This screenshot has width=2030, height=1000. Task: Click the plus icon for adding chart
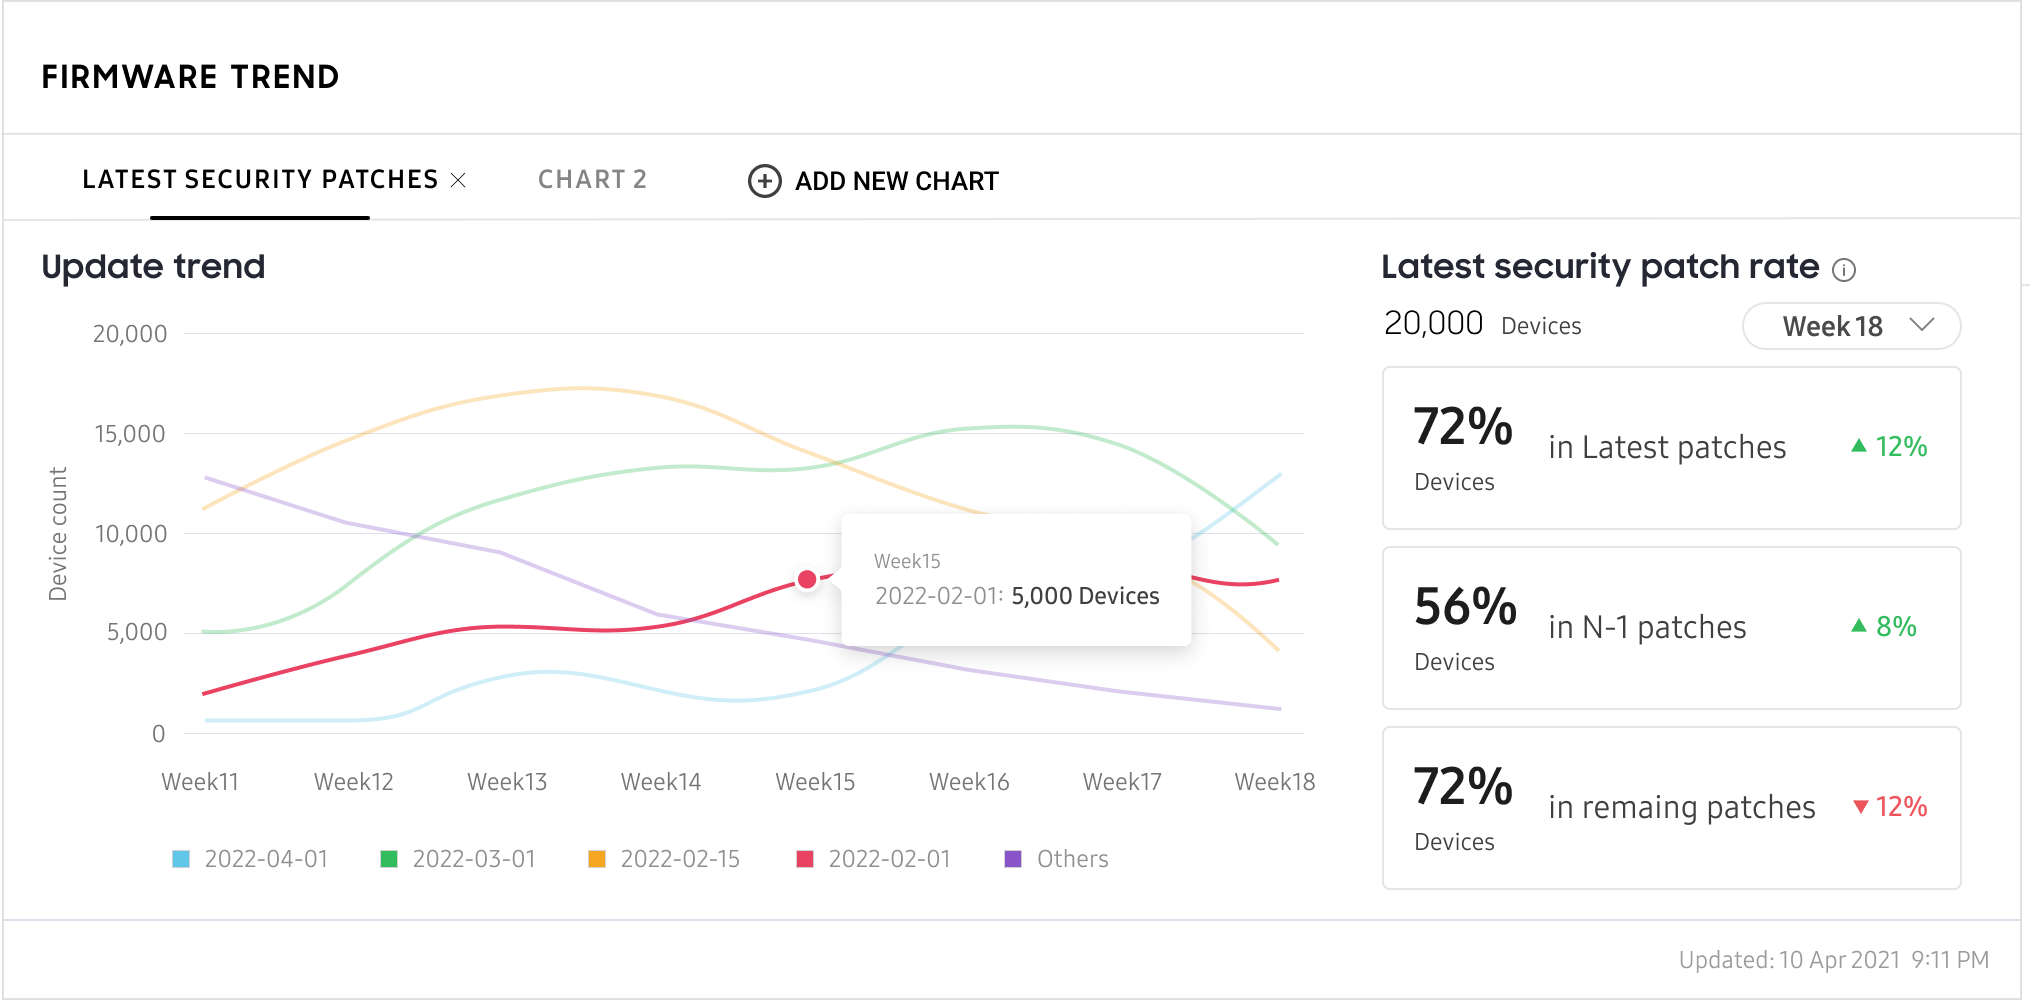pos(765,181)
